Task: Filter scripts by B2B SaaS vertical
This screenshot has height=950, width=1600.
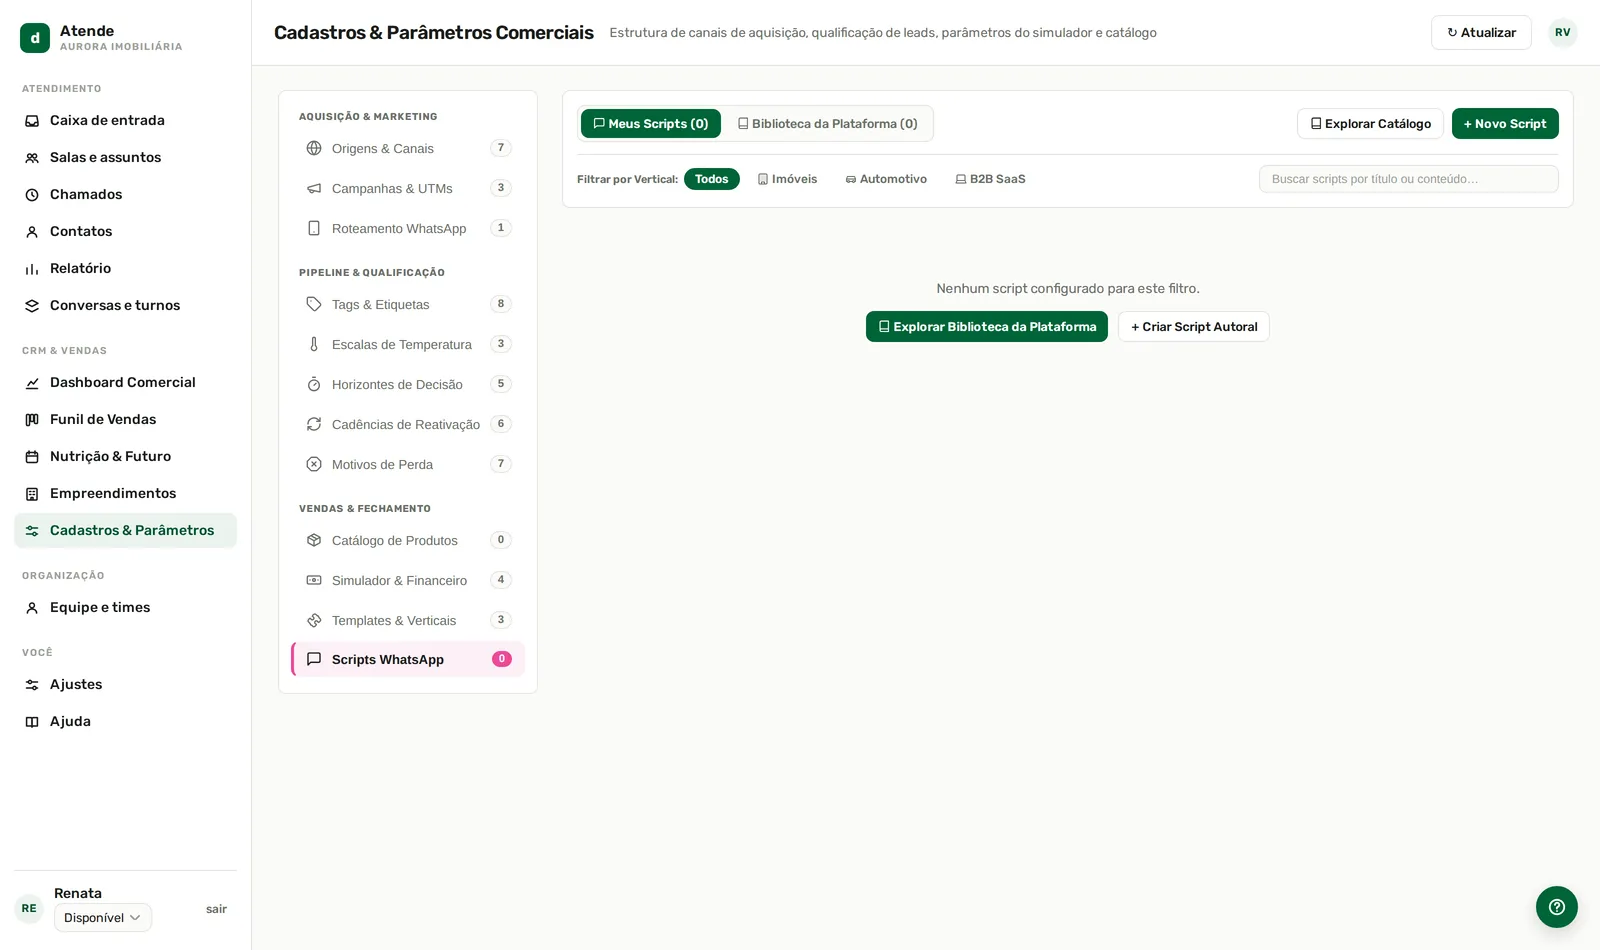Action: point(990,179)
